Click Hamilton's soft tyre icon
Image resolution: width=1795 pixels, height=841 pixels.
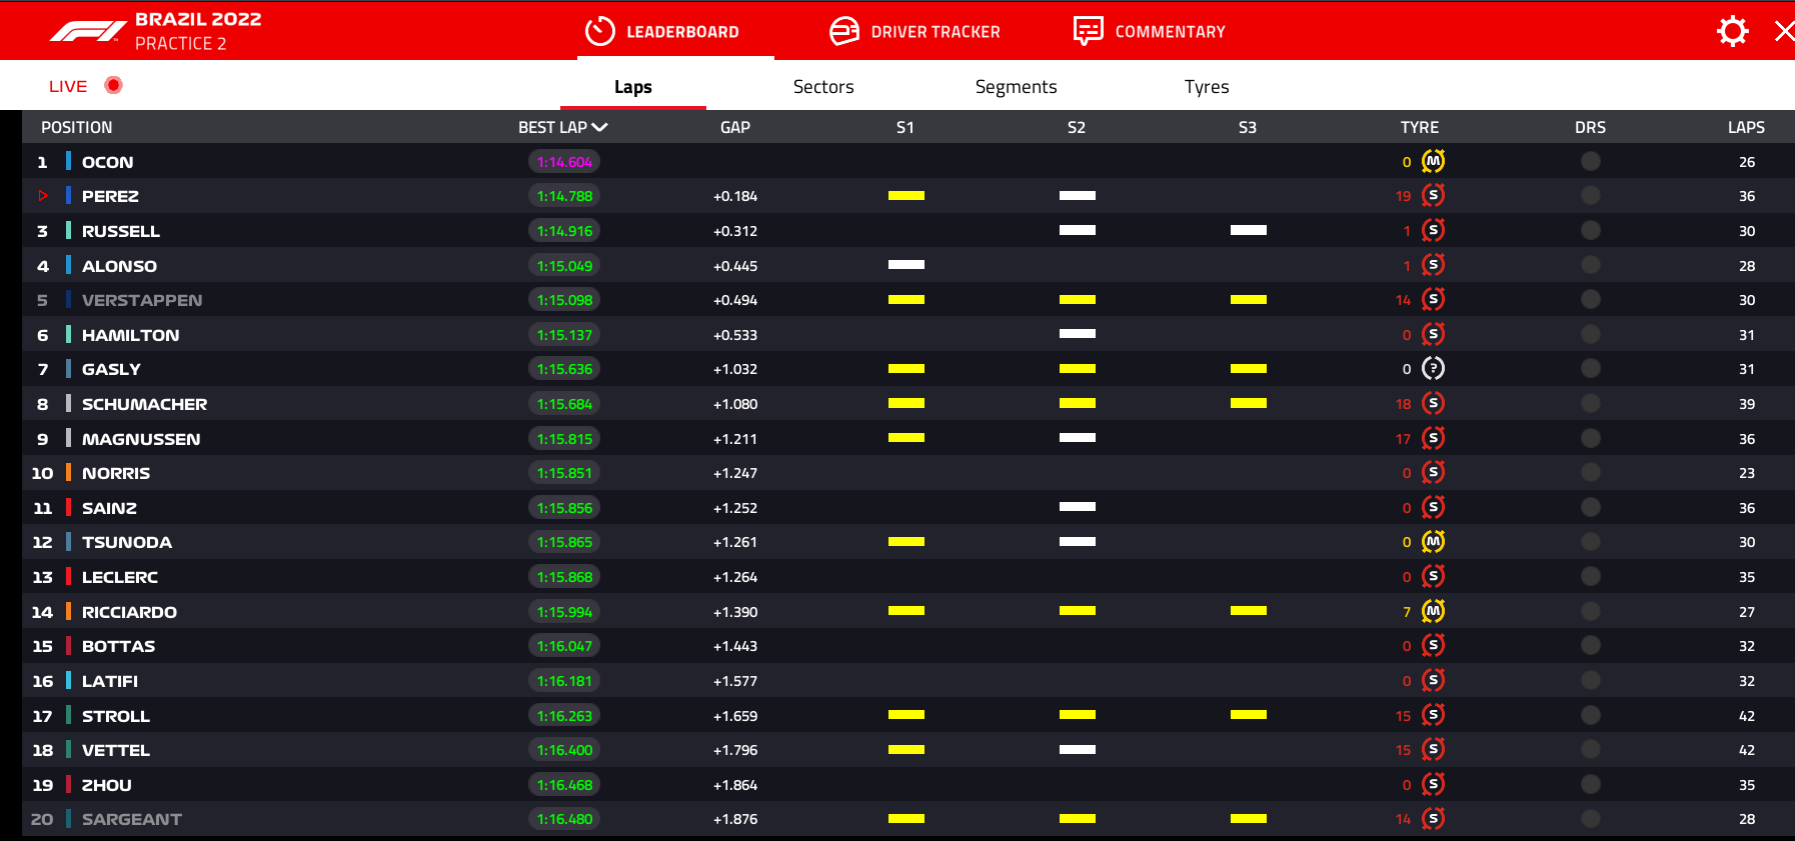click(x=1433, y=334)
